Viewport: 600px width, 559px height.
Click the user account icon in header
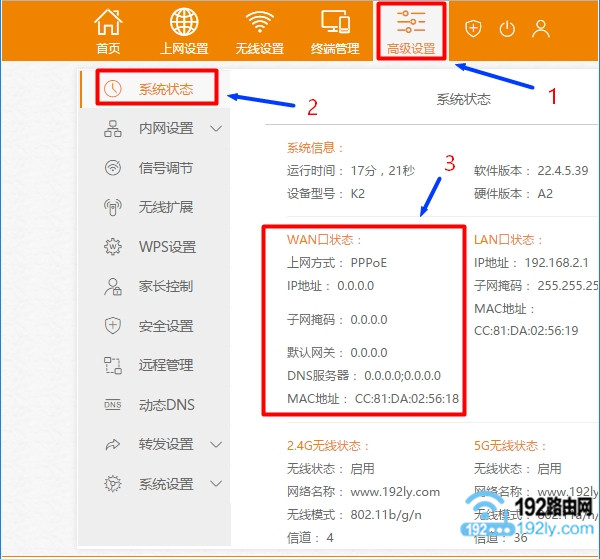click(x=541, y=29)
